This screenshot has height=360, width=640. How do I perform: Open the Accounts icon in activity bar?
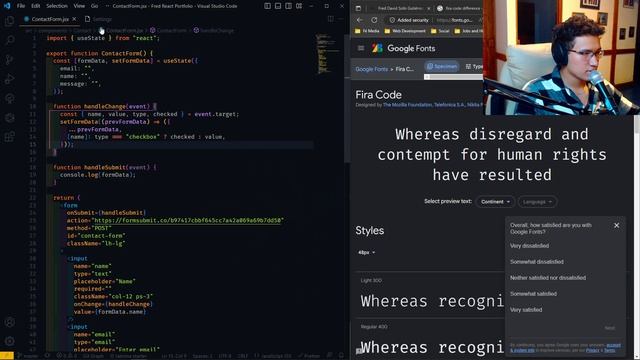pyautogui.click(x=9, y=322)
